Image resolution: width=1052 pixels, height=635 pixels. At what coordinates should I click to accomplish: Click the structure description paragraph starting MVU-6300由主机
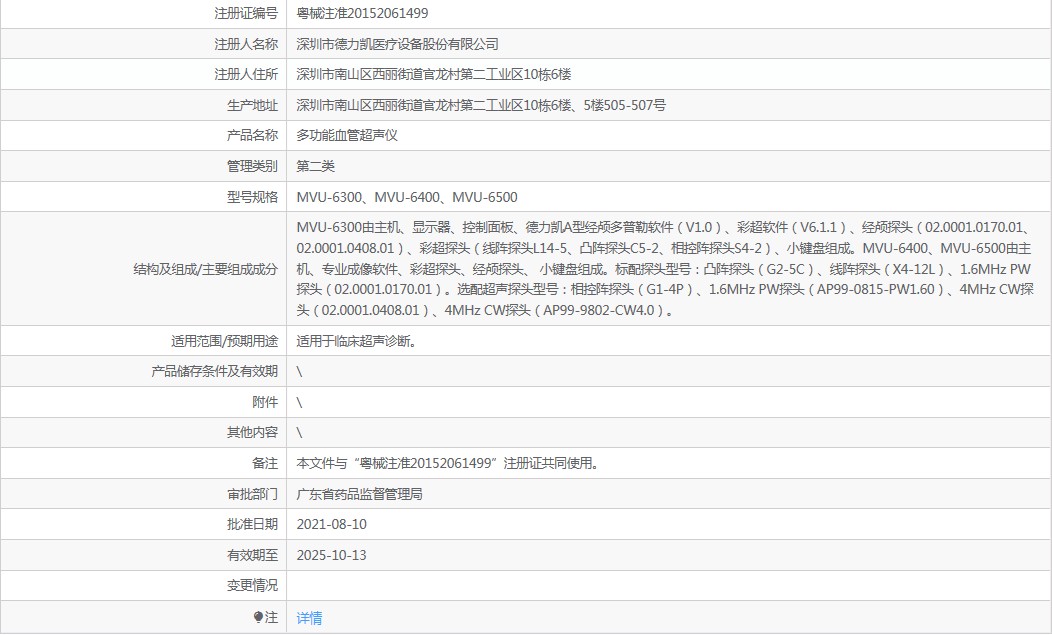coord(665,268)
